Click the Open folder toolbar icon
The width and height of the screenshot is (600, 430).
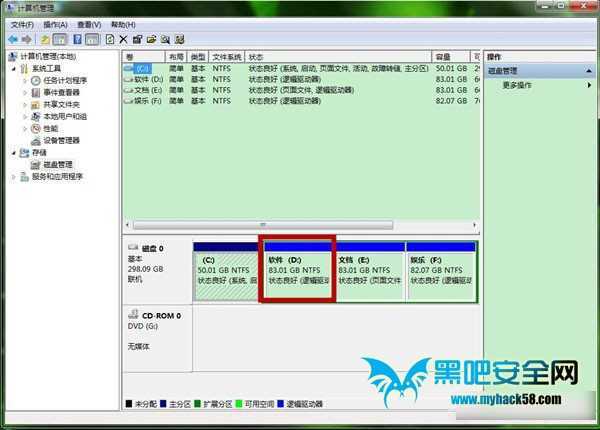click(x=152, y=39)
